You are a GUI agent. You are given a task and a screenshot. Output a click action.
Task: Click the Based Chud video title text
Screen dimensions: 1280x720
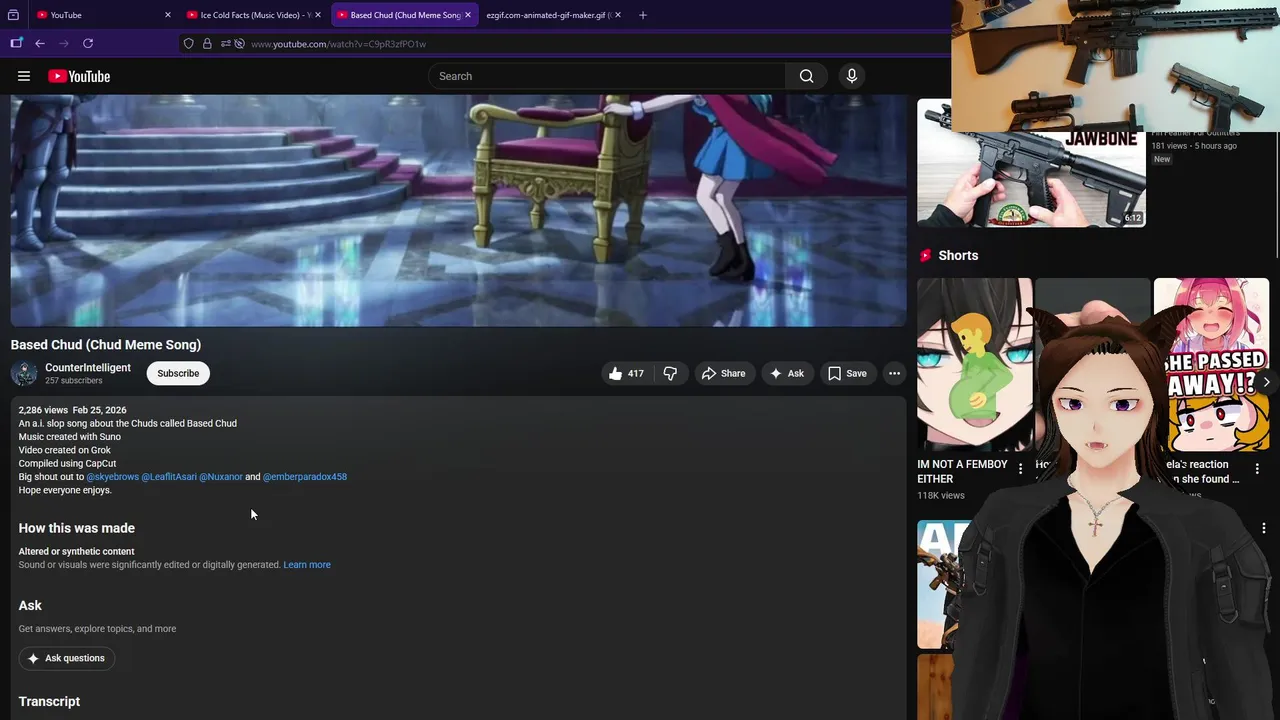[106, 345]
